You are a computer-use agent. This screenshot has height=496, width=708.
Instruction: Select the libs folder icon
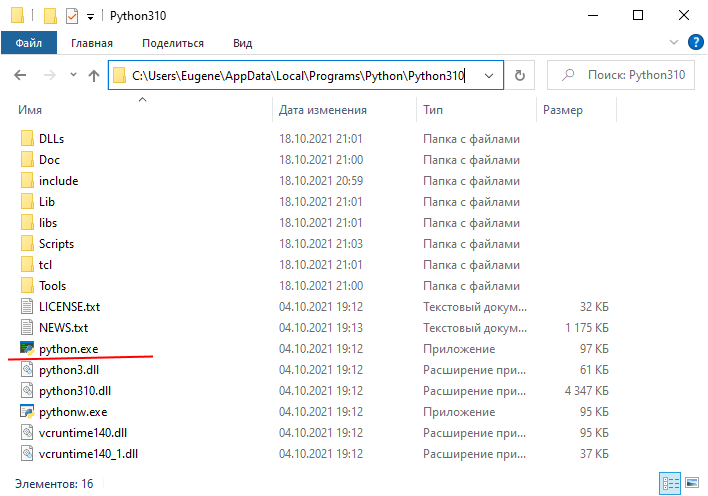[x=27, y=222]
